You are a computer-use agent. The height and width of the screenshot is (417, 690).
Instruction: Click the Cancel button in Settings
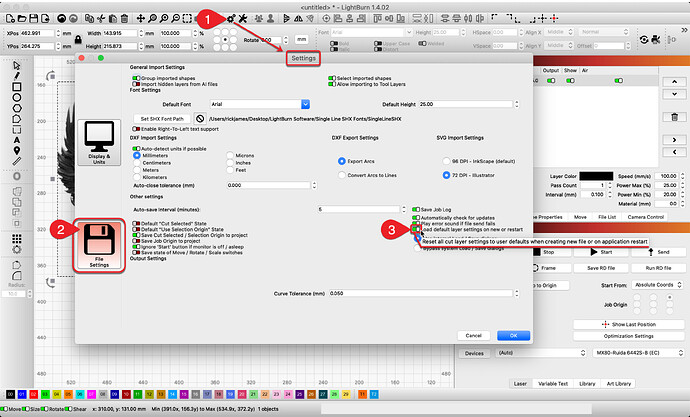coord(473,336)
